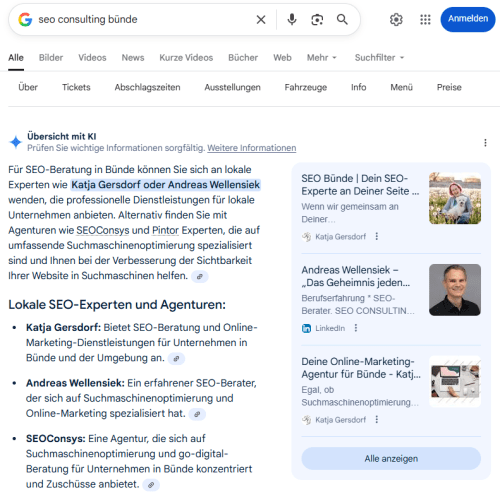Submit search with magnifier icon
500x497 pixels.
[x=342, y=20]
